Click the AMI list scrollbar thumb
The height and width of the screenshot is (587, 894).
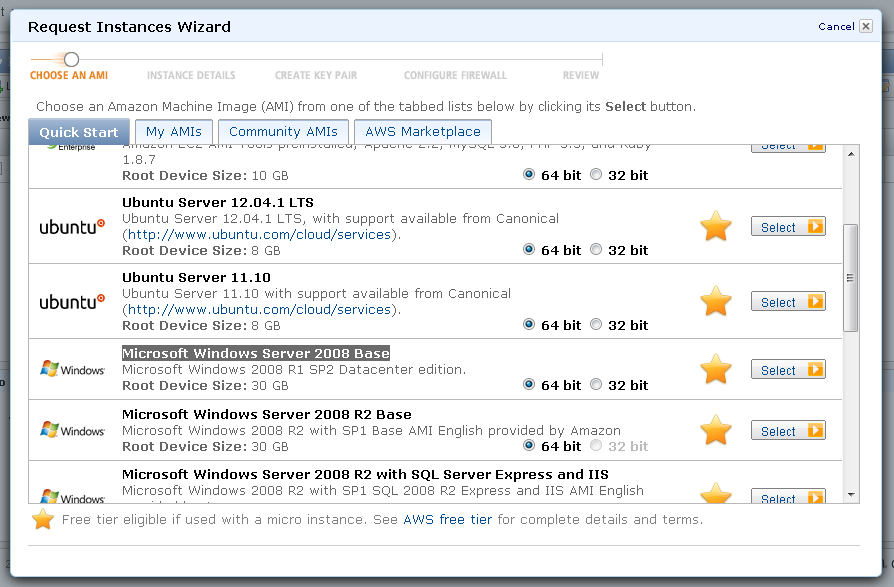[850, 278]
